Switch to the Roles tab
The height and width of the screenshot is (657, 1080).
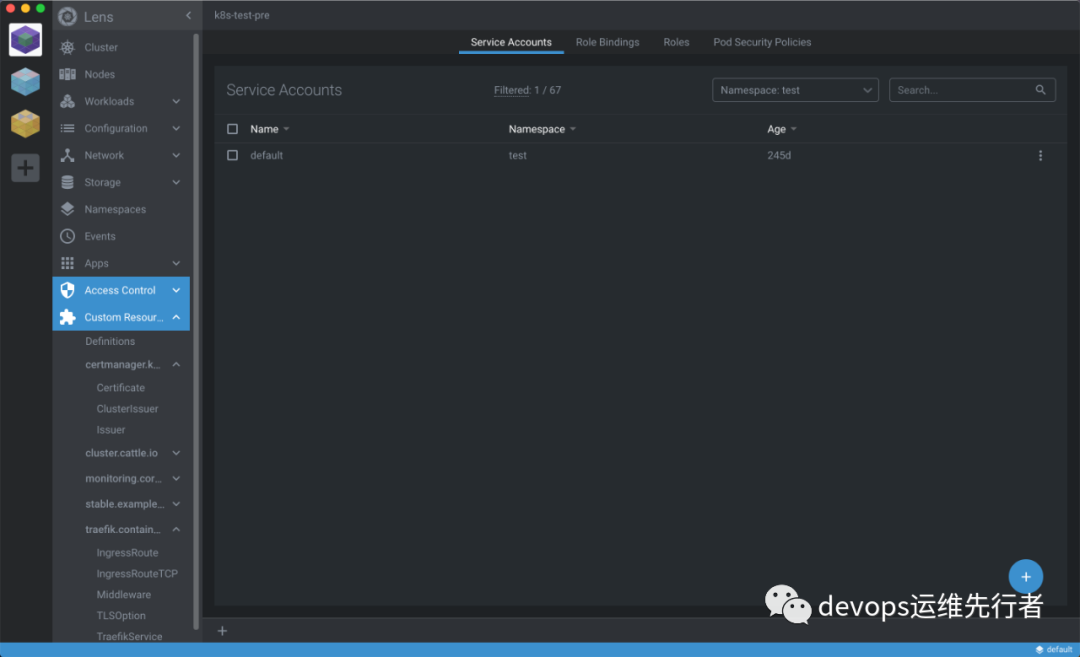(x=676, y=42)
